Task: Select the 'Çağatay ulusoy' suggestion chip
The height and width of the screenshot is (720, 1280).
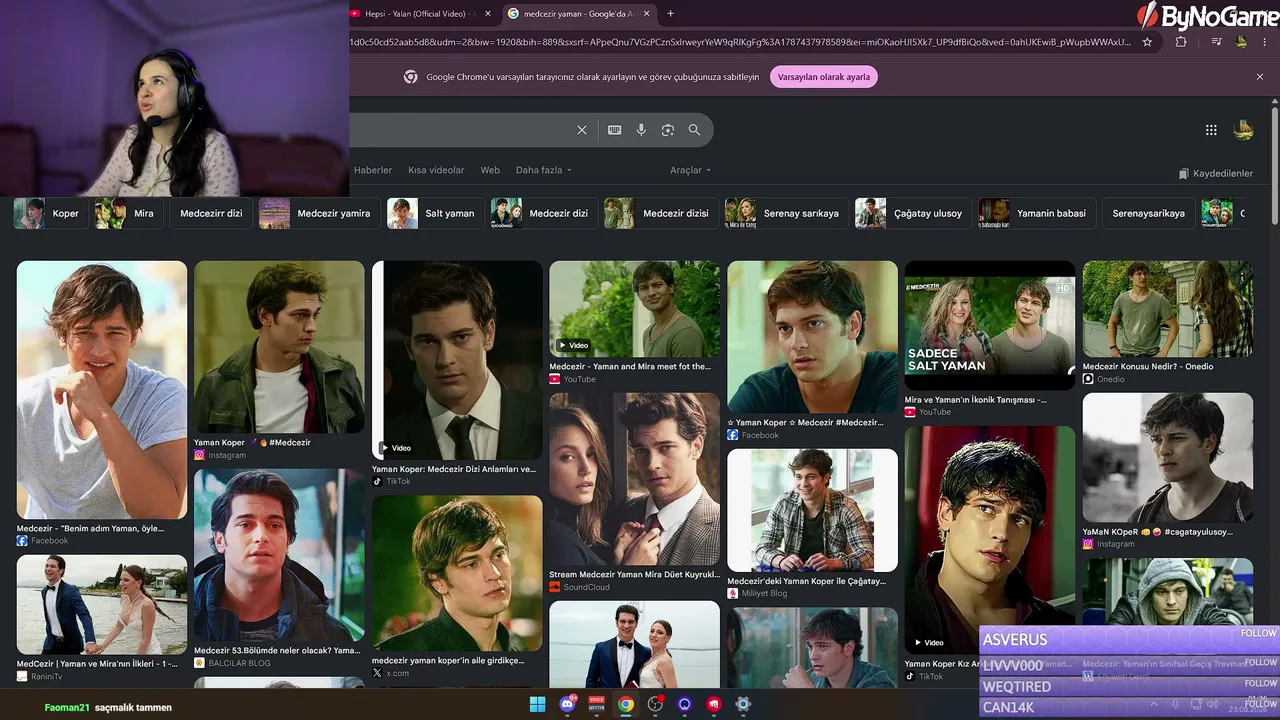Action: 912,213
